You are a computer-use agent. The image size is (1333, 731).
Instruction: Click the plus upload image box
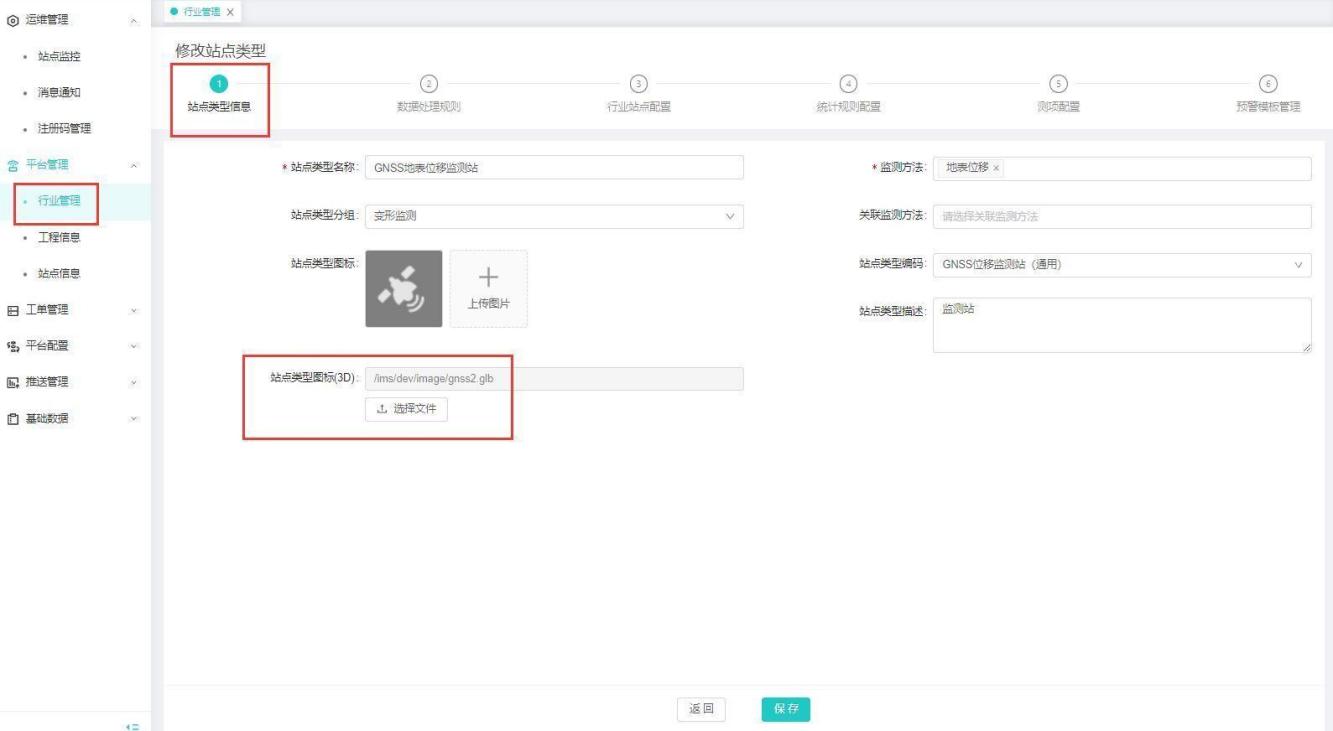point(489,289)
